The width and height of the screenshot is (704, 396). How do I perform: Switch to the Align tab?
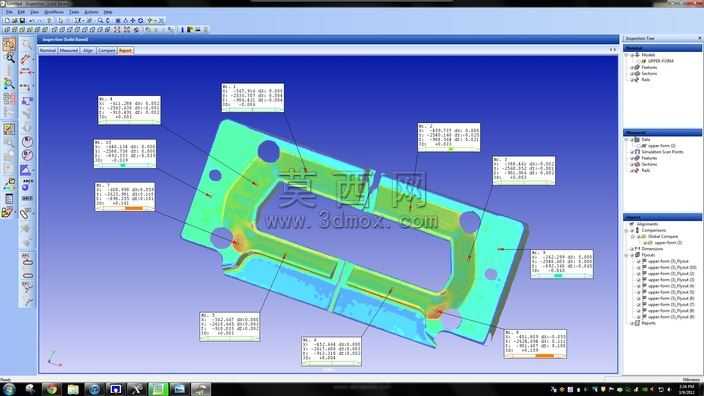coord(88,51)
